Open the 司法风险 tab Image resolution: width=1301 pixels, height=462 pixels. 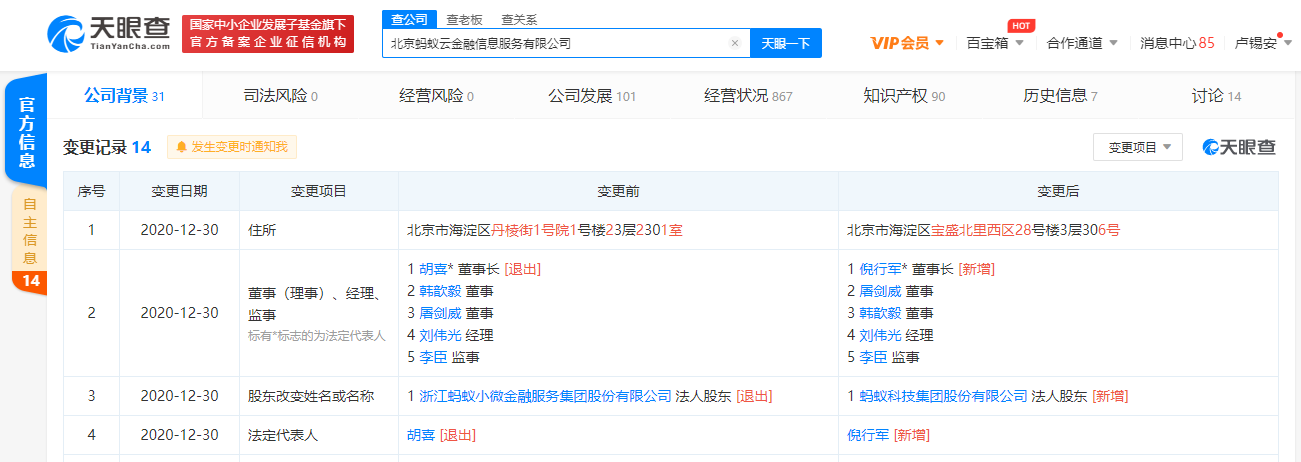[x=280, y=96]
